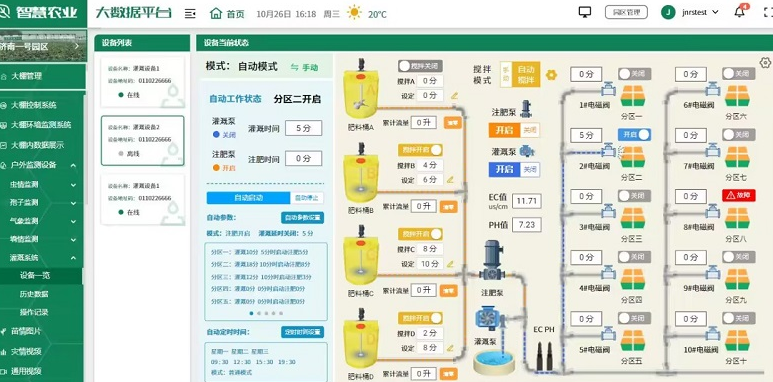
Task: Click the 注肥泵 pump graphic
Action: [492, 262]
